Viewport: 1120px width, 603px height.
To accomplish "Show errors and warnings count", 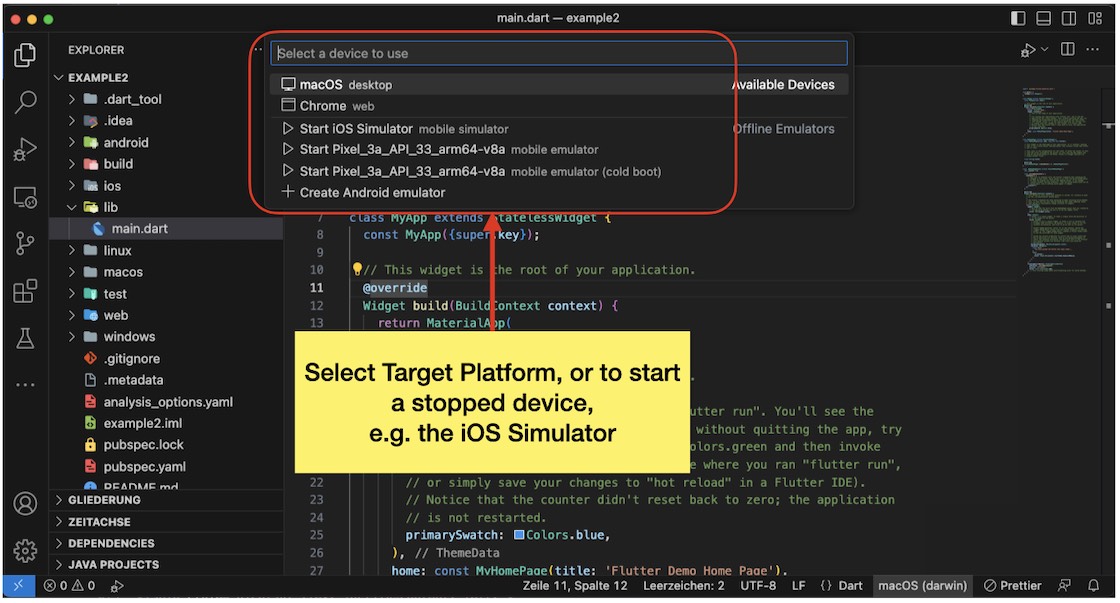I will point(69,586).
